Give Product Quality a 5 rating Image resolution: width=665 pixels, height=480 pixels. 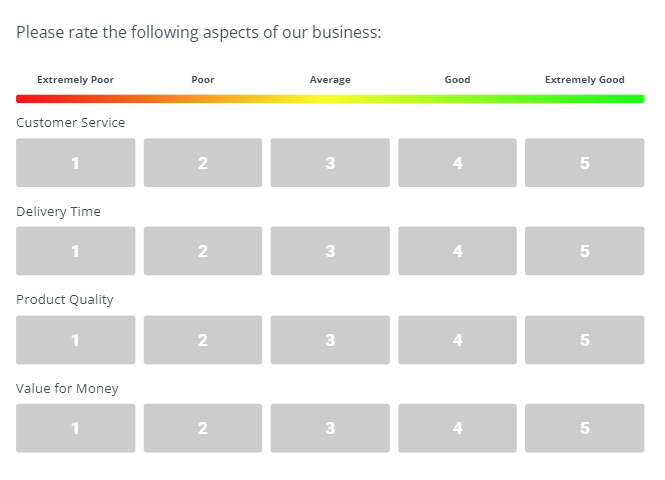click(x=584, y=340)
